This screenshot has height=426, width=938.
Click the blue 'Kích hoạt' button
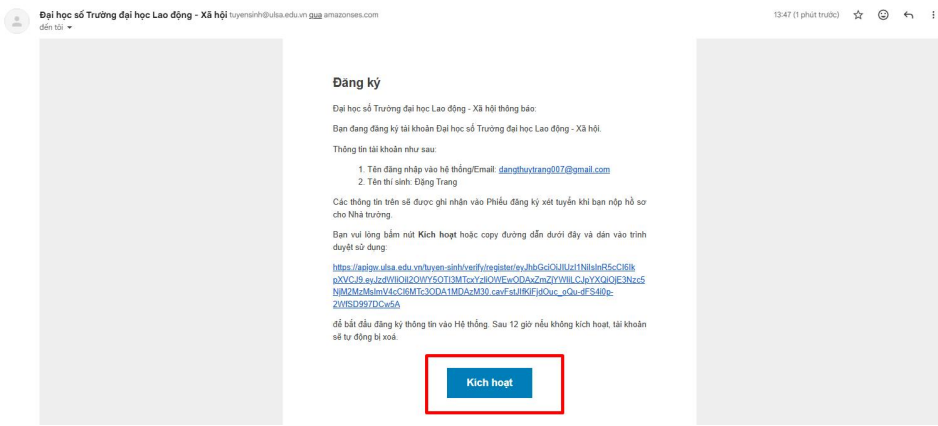(489, 383)
